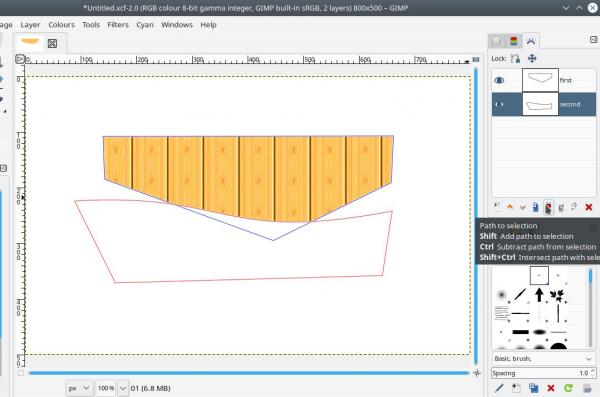The width and height of the screenshot is (600, 397).
Task: Toggle lock path strokes
Action: click(515, 59)
